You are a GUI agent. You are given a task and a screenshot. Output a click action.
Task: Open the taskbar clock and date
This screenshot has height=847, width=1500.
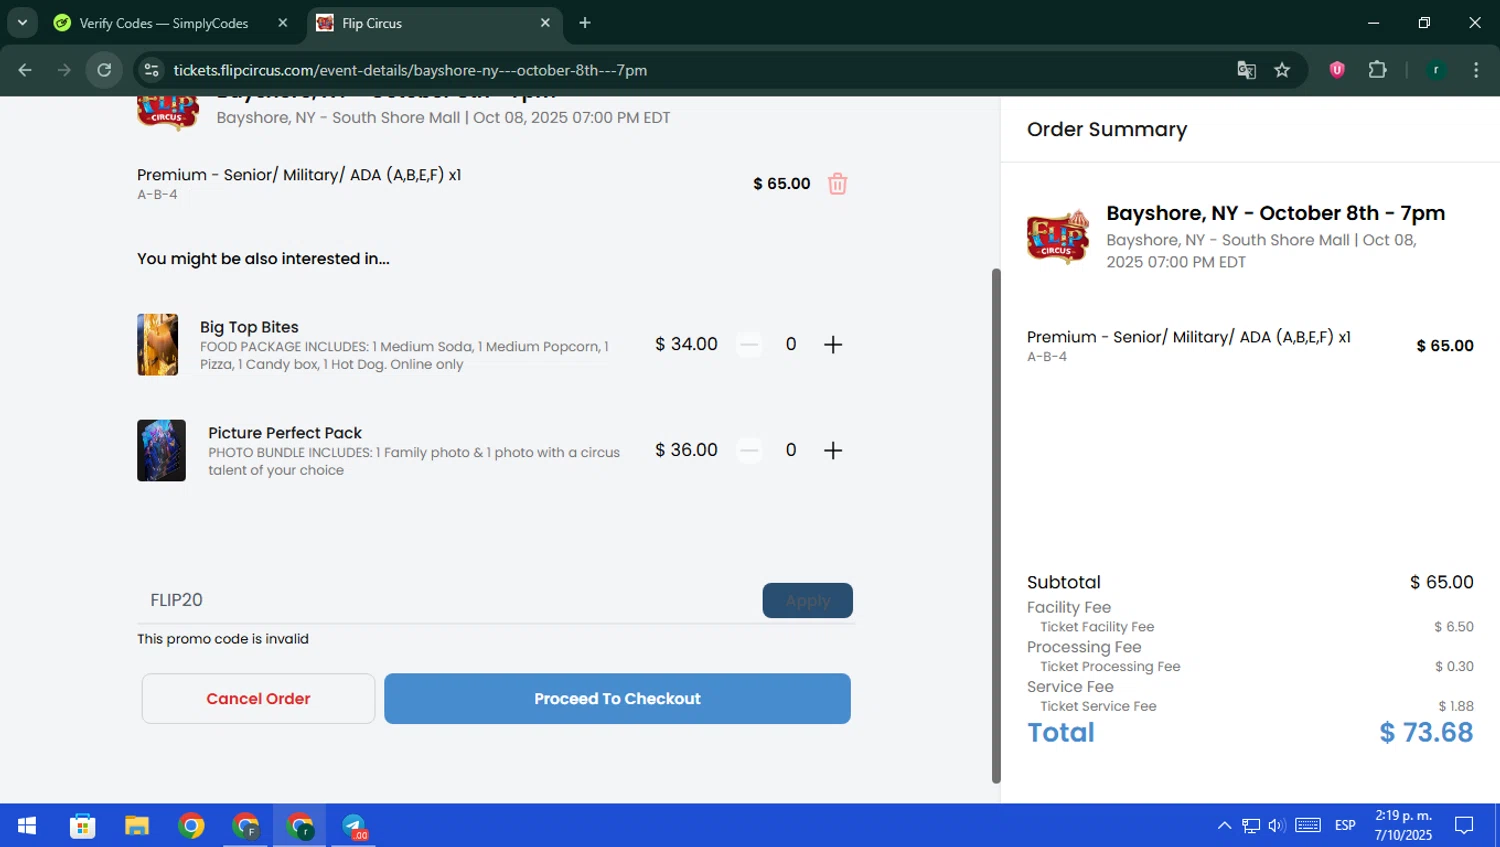(1403, 825)
